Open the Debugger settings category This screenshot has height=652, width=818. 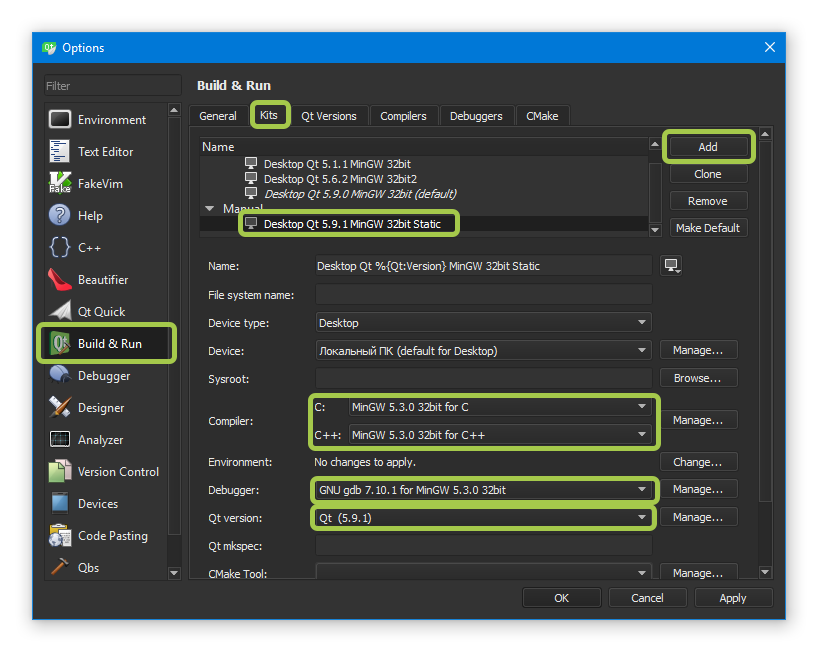106,376
